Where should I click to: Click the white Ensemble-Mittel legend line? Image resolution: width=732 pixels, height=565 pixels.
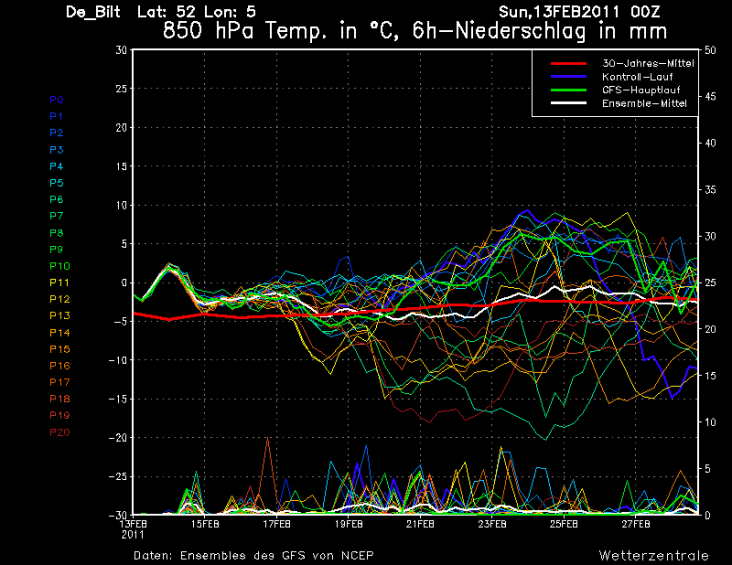point(568,103)
